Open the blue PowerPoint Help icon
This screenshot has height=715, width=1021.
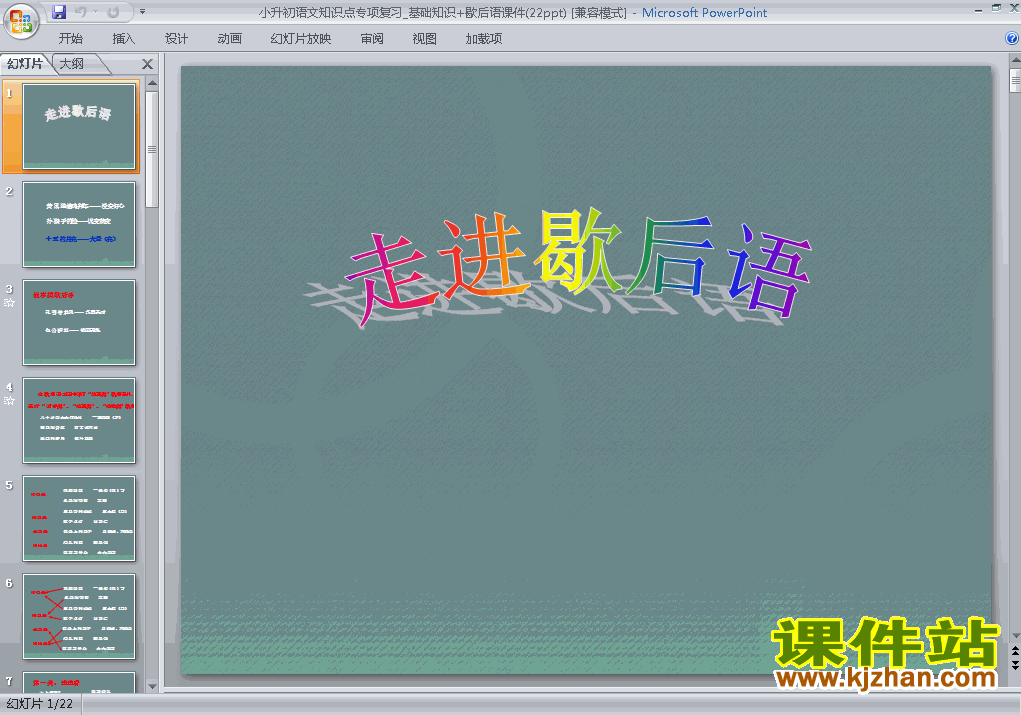[x=1012, y=38]
